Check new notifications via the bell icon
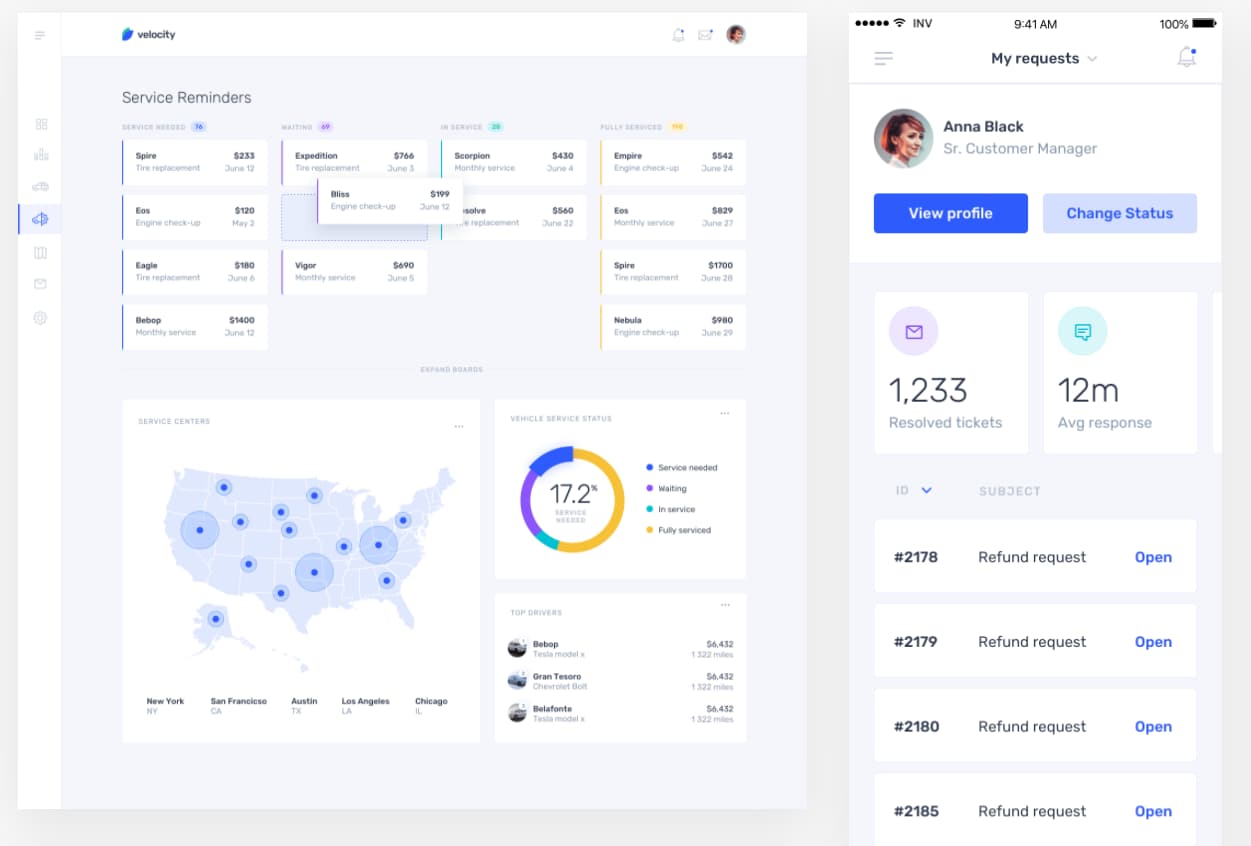Image resolution: width=1251 pixels, height=846 pixels. tap(1186, 57)
